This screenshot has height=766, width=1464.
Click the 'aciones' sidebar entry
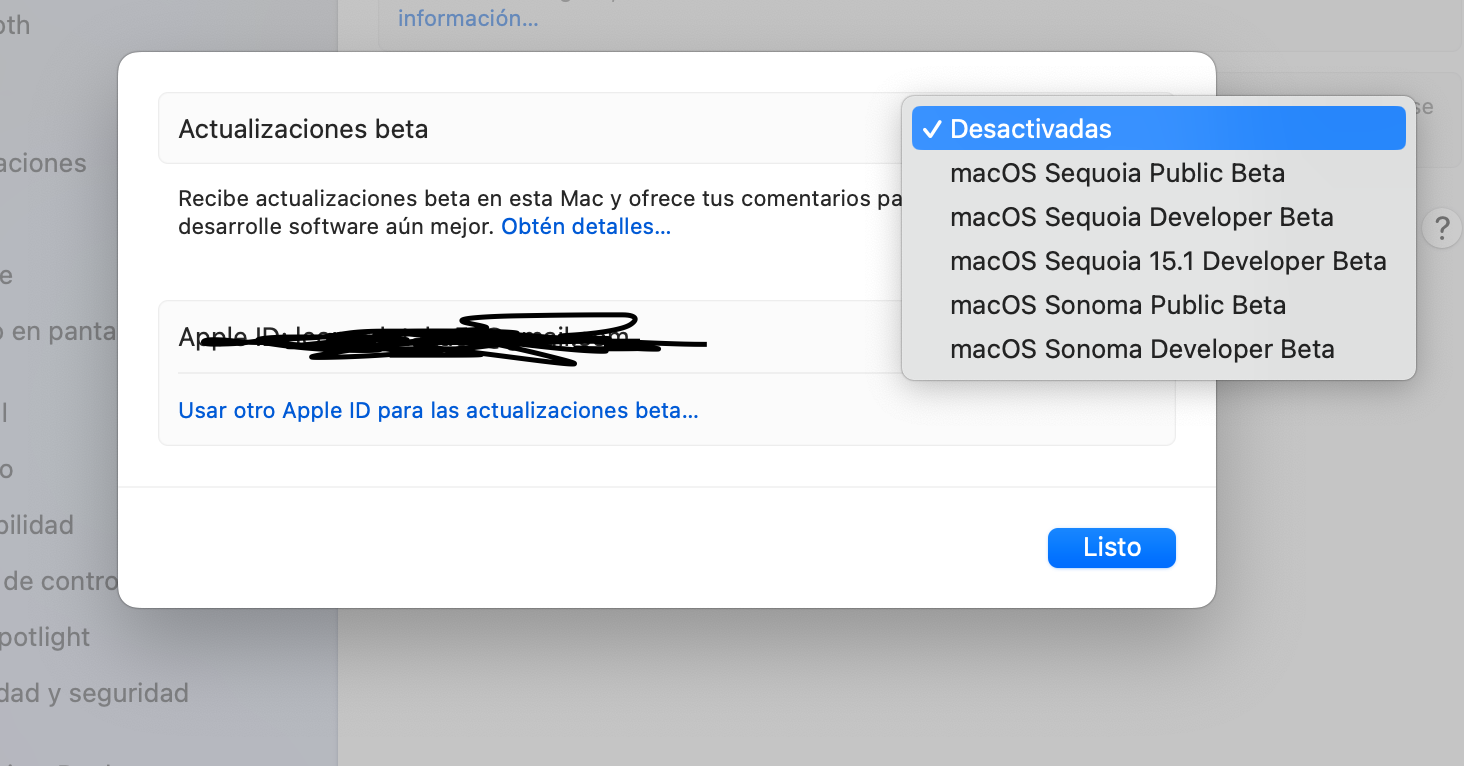coord(43,163)
